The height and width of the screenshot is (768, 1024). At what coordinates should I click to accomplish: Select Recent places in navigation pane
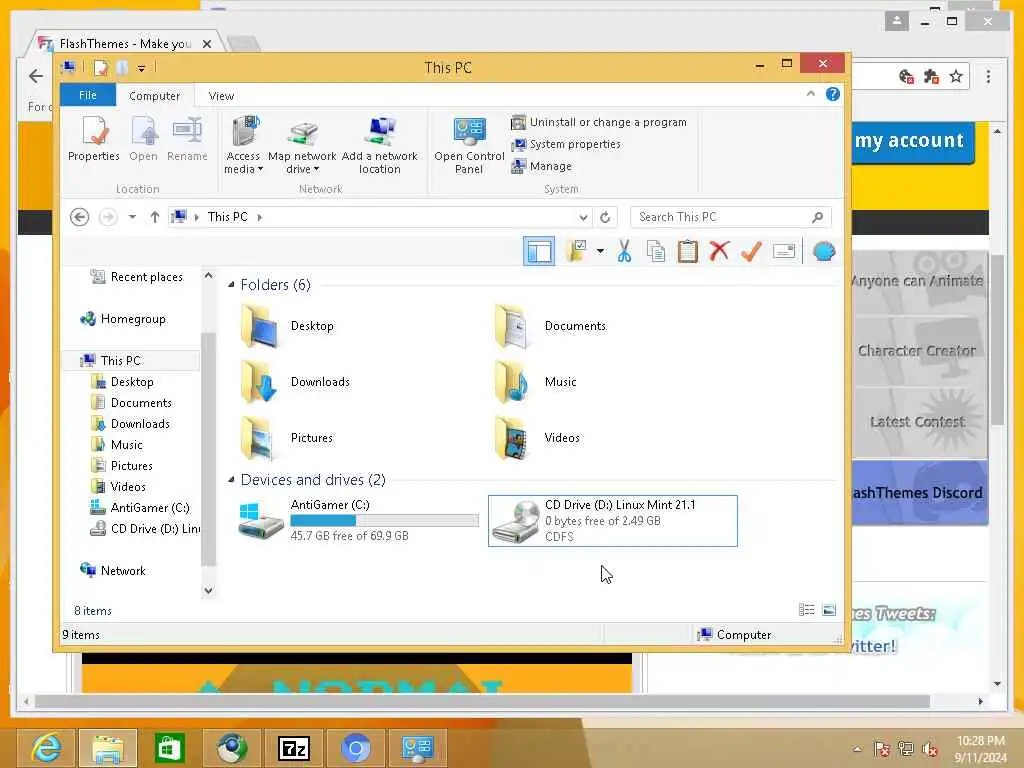[x=136, y=277]
